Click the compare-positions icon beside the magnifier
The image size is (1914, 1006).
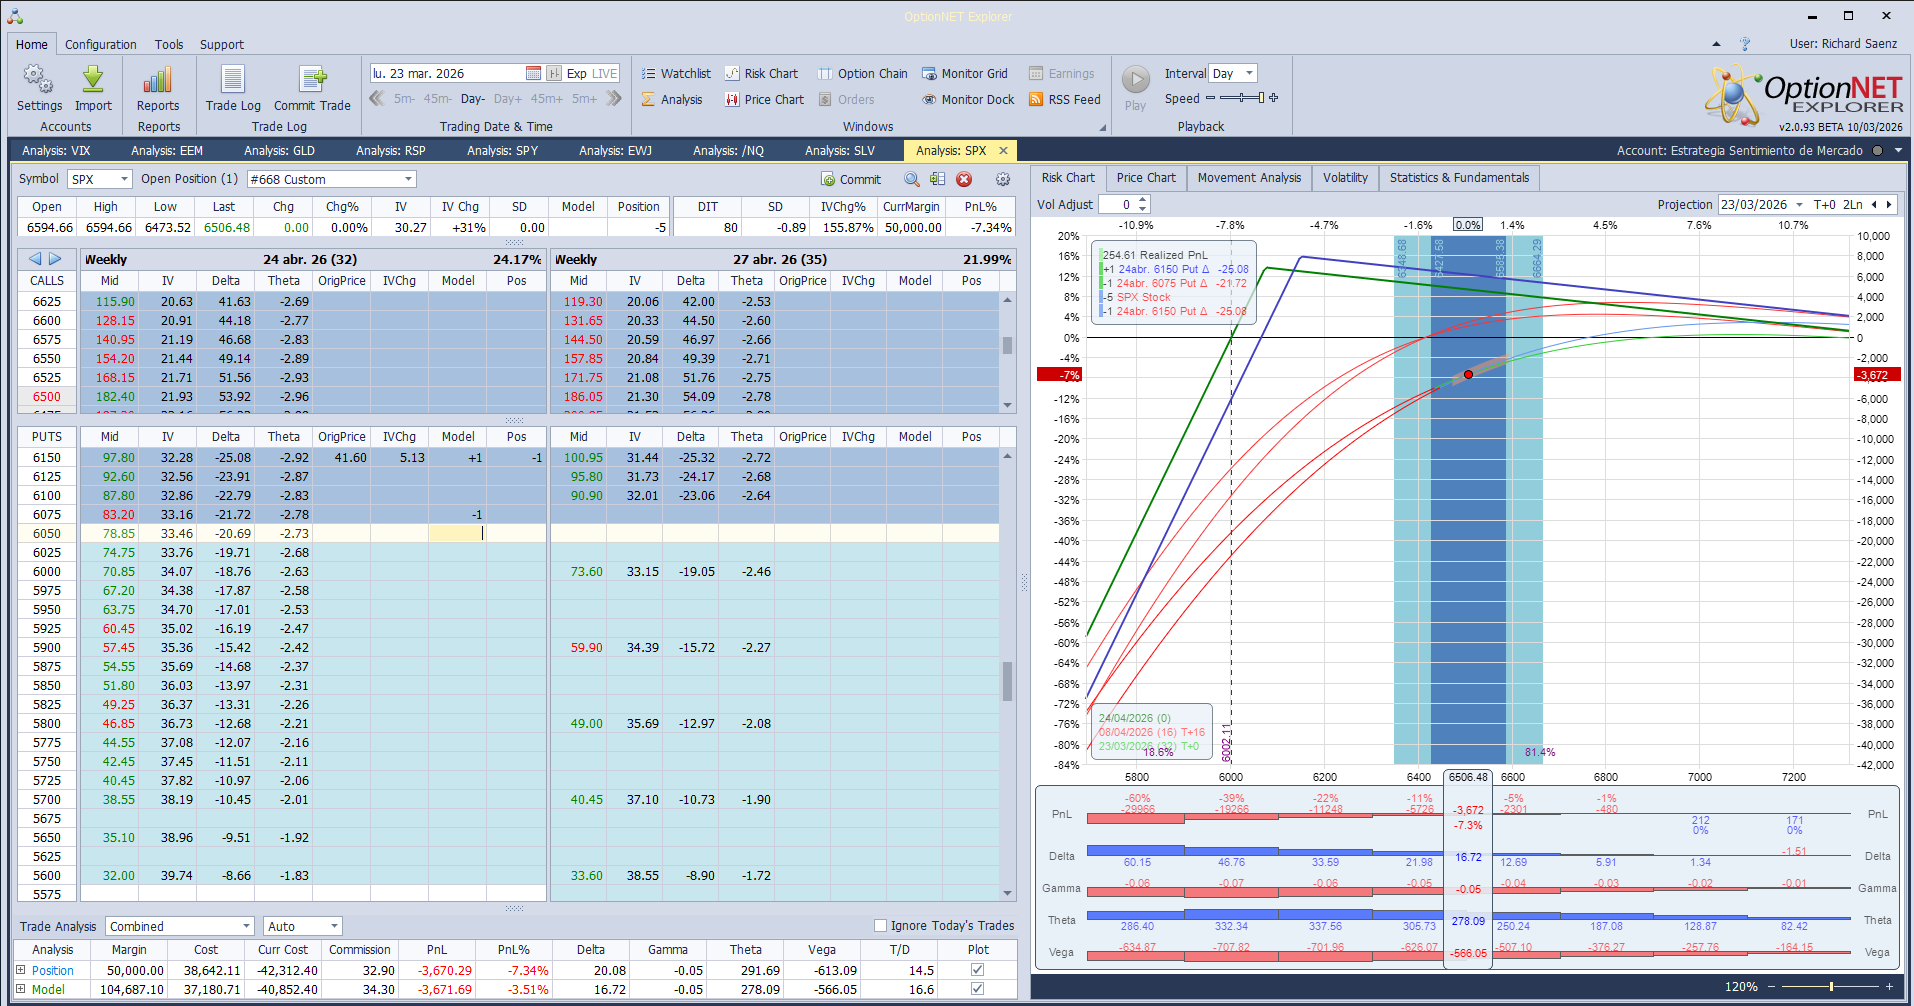937,179
